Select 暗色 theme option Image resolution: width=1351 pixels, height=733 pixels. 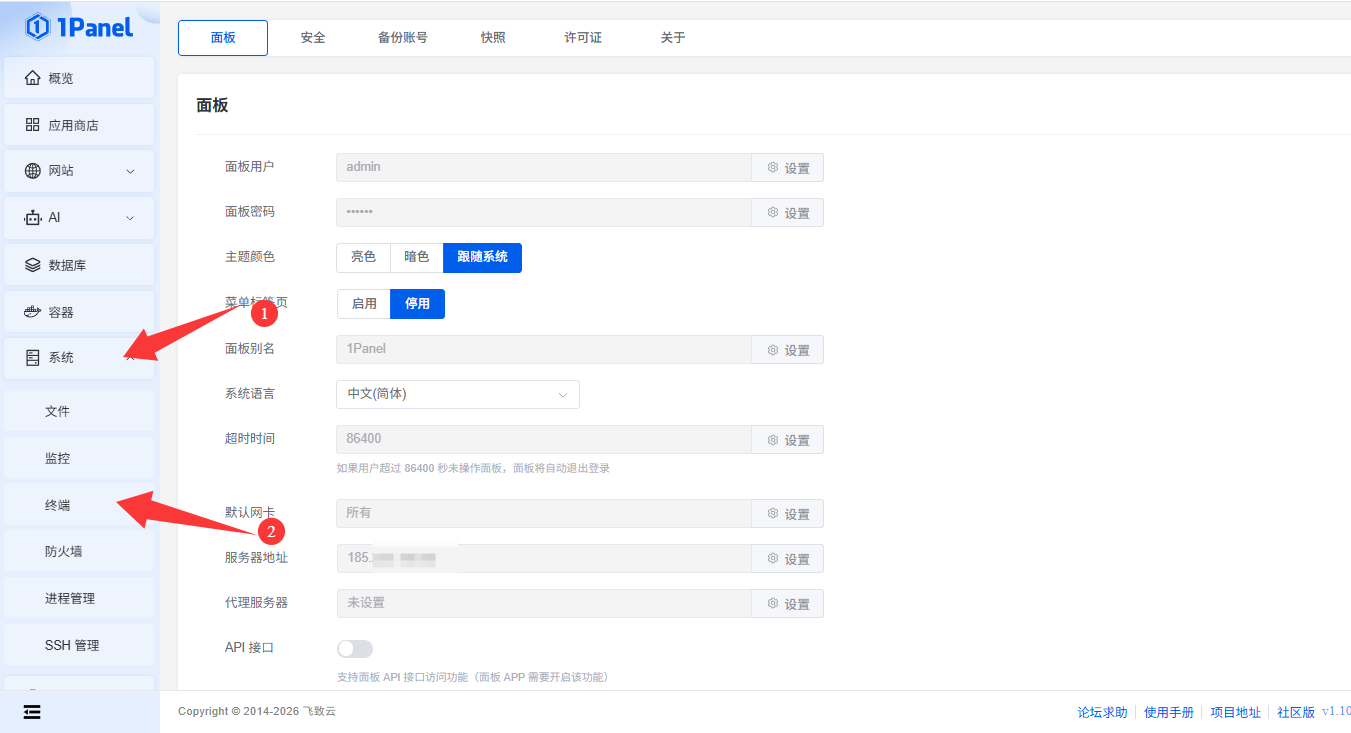point(416,257)
